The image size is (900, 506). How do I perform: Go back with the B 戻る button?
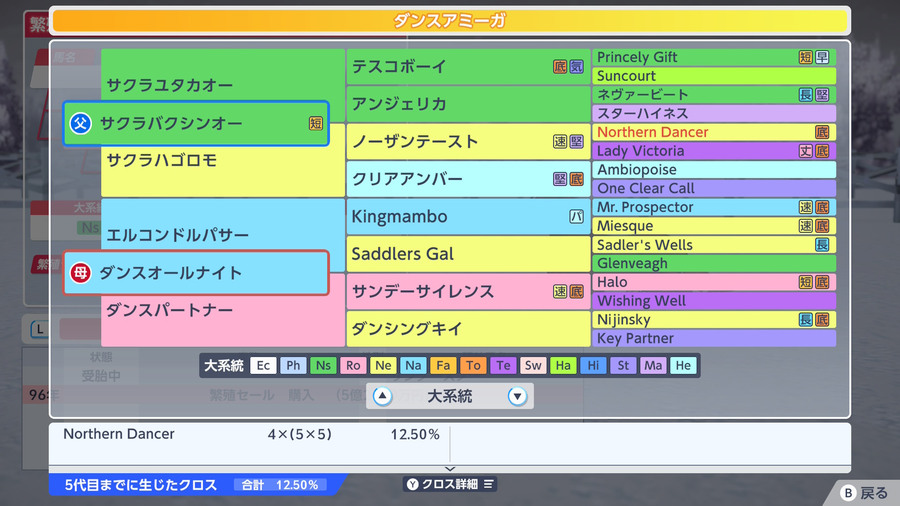[x=864, y=493]
